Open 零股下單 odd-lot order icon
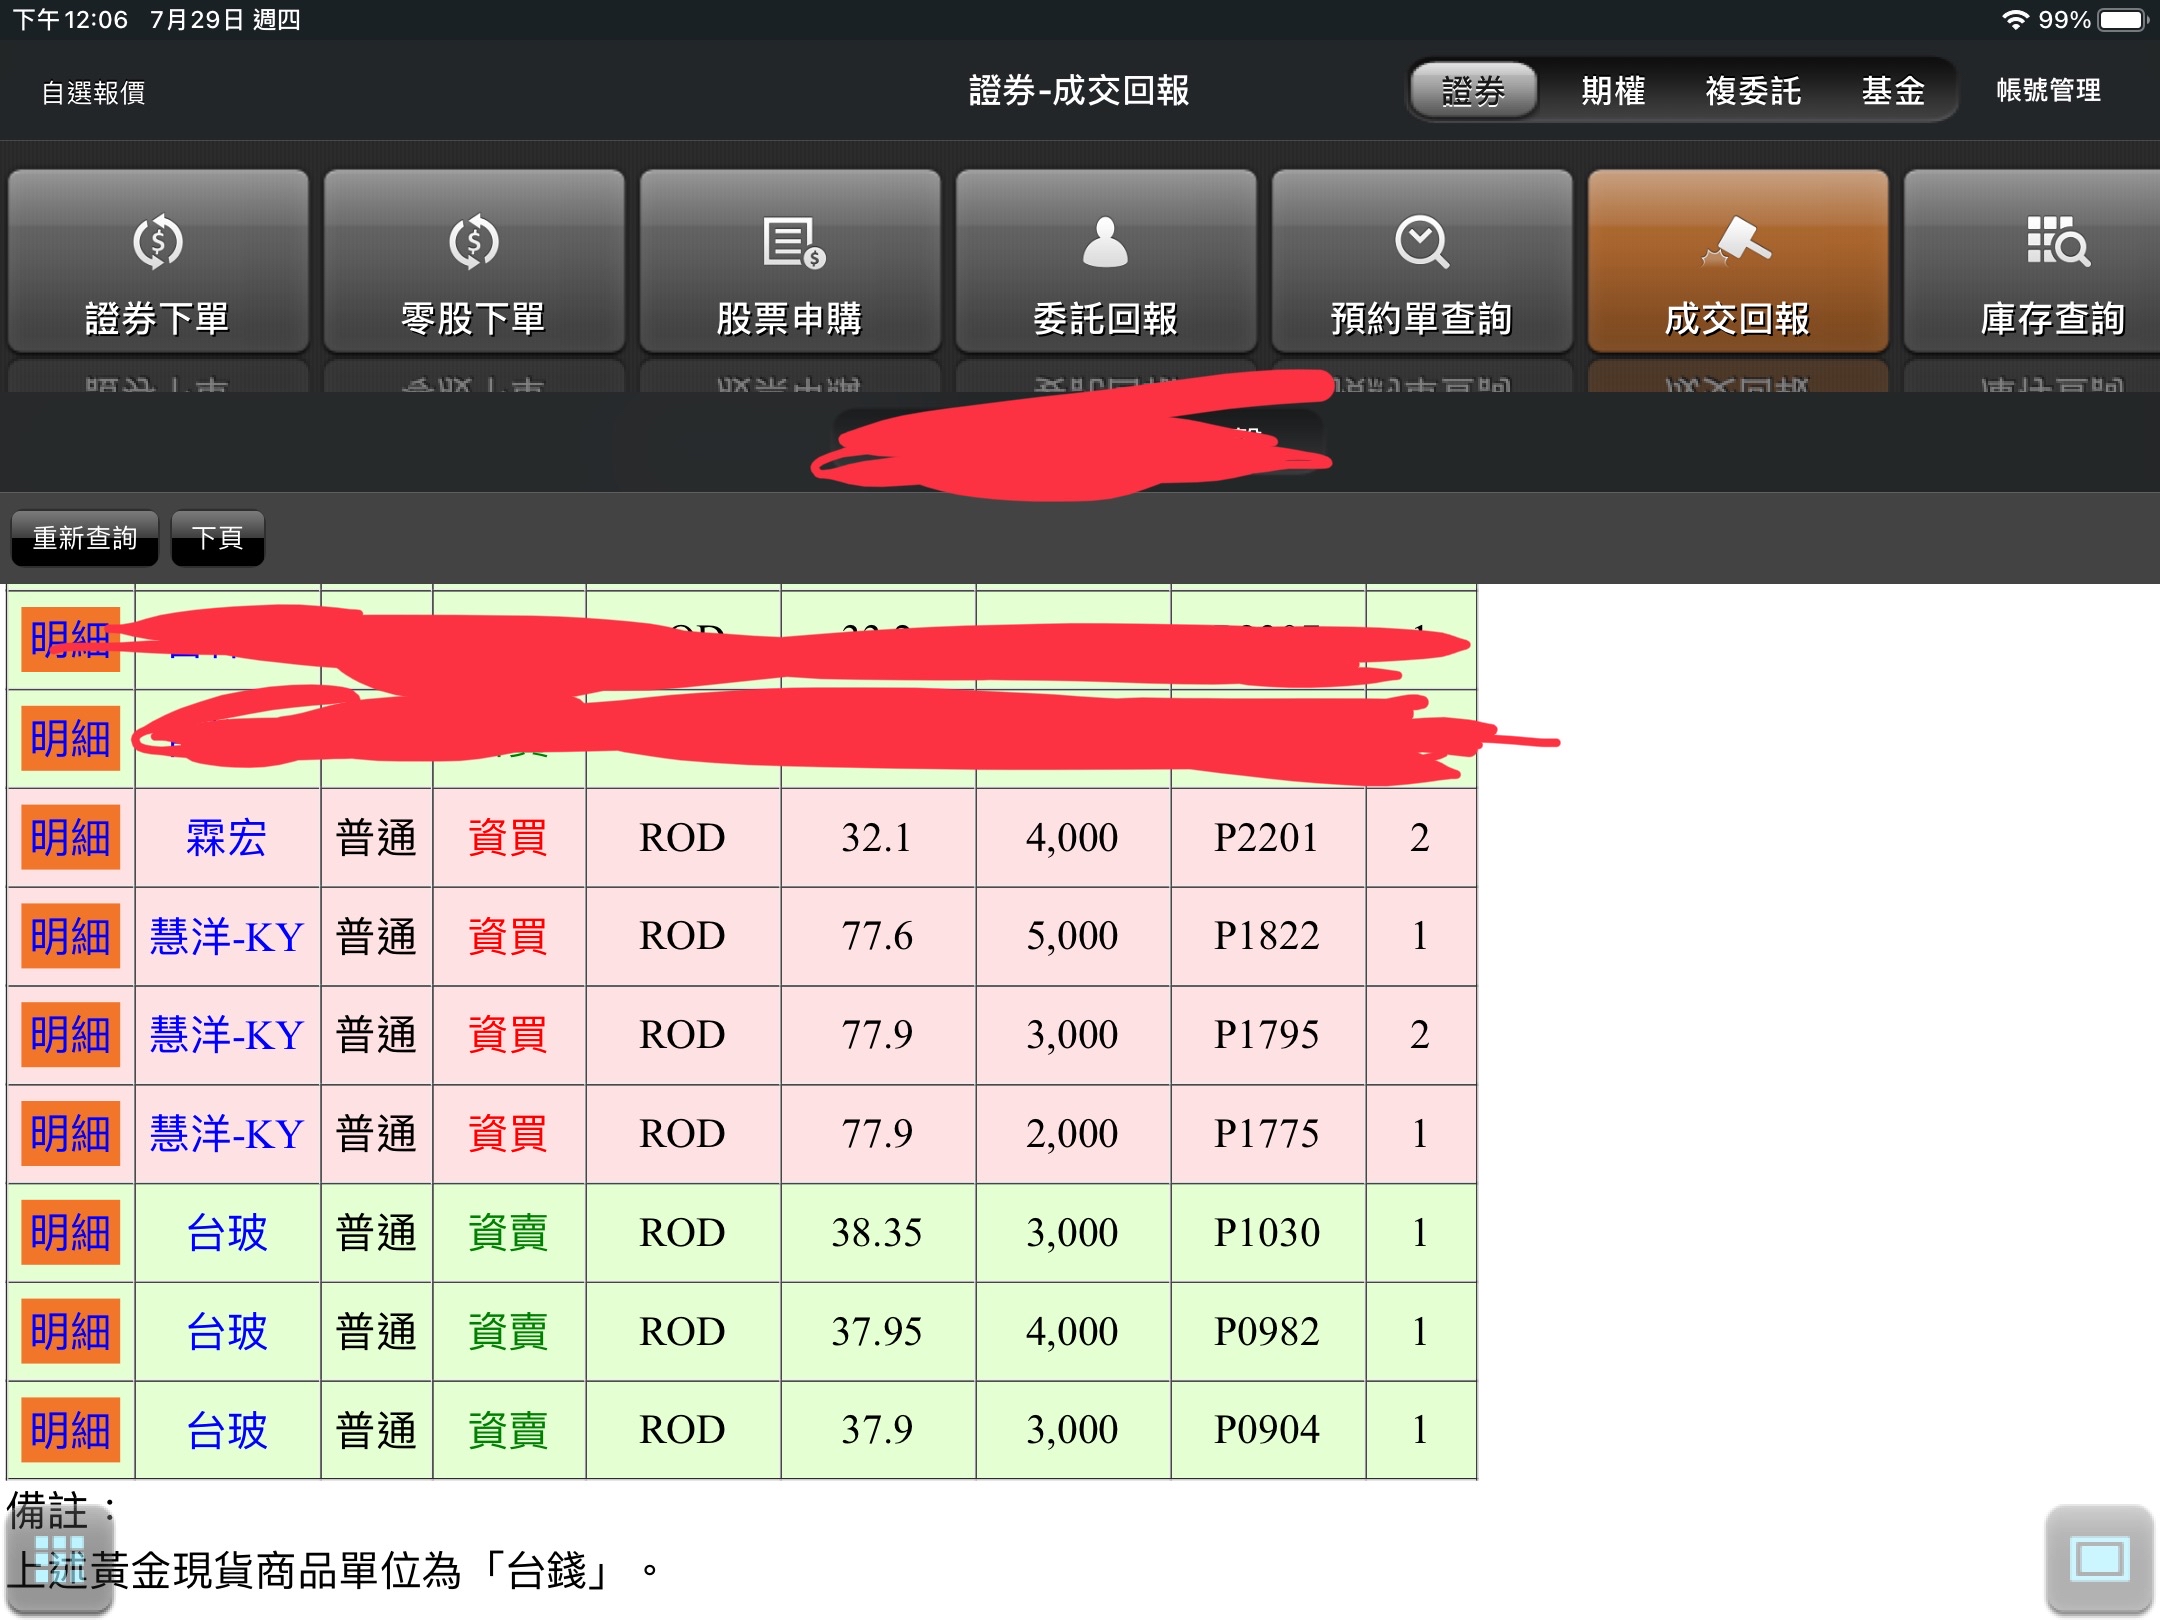The height and width of the screenshot is (1620, 2160). (x=473, y=242)
